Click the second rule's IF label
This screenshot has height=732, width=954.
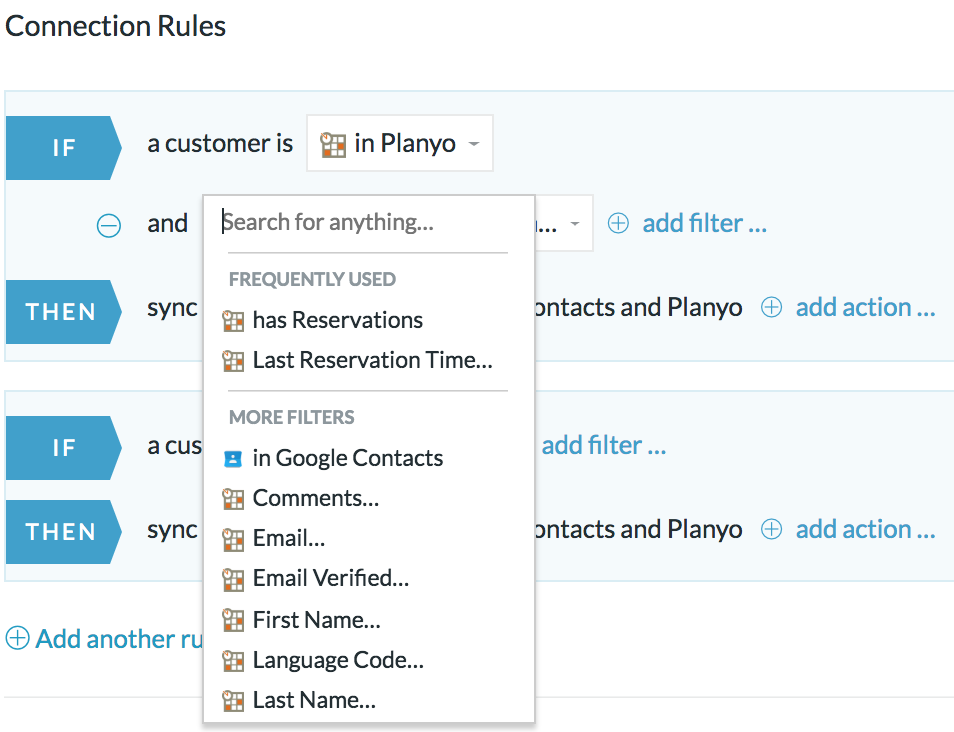coord(64,448)
